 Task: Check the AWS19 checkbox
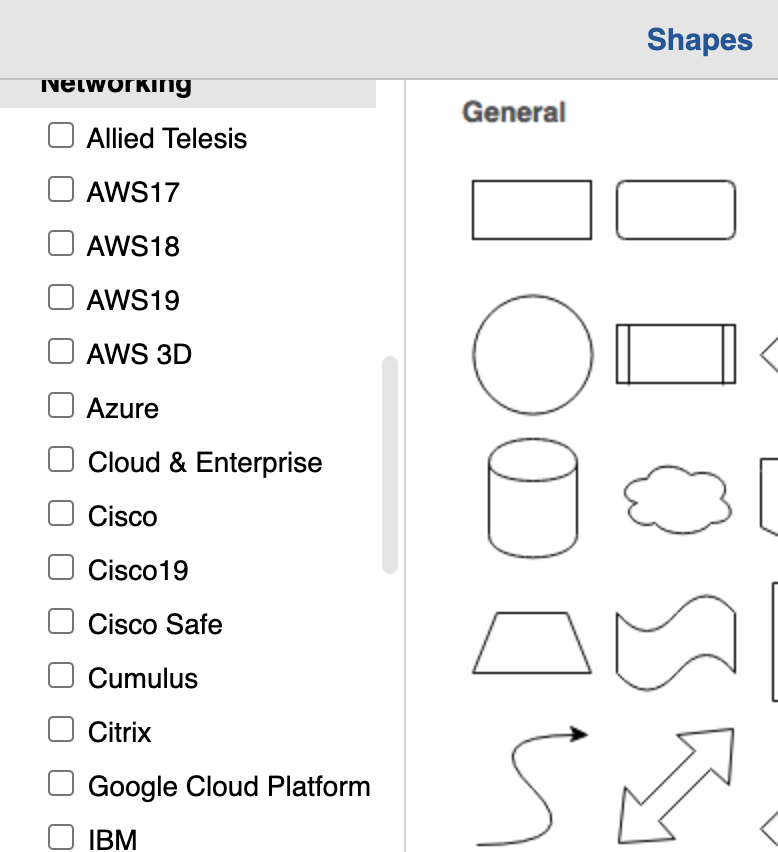(x=61, y=297)
